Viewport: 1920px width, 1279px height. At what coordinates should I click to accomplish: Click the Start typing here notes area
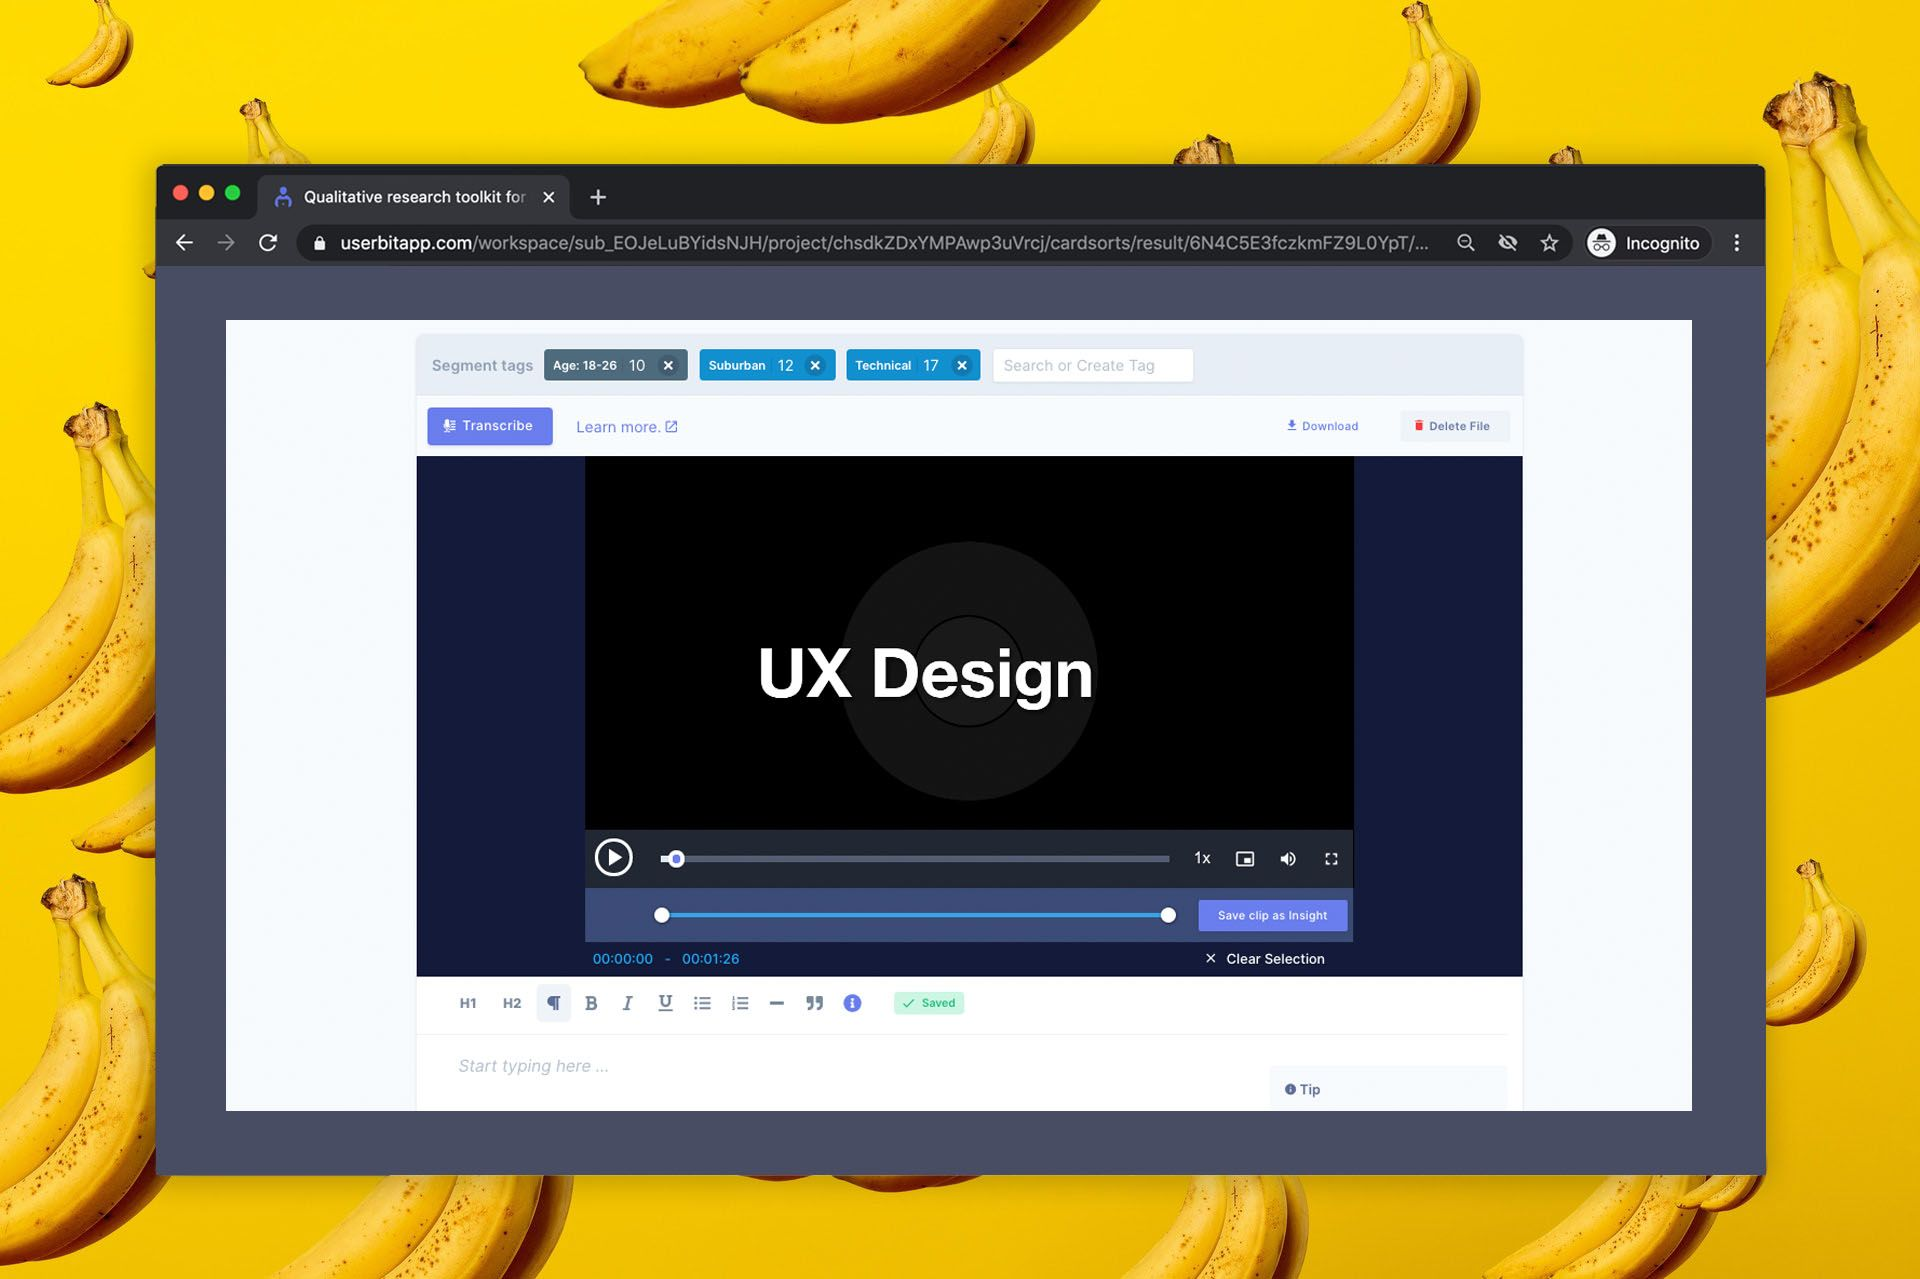(533, 1066)
